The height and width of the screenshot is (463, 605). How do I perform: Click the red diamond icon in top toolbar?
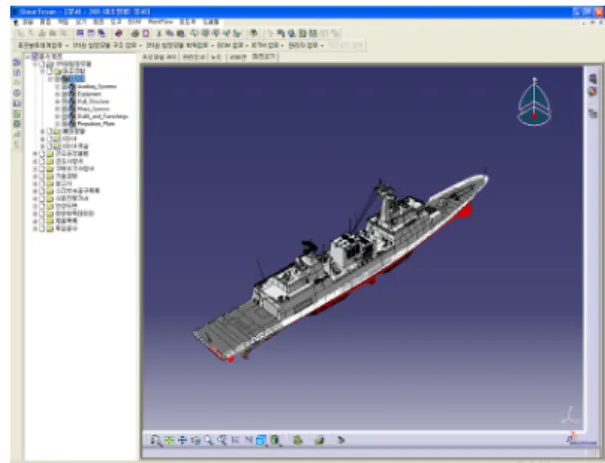pos(118,34)
